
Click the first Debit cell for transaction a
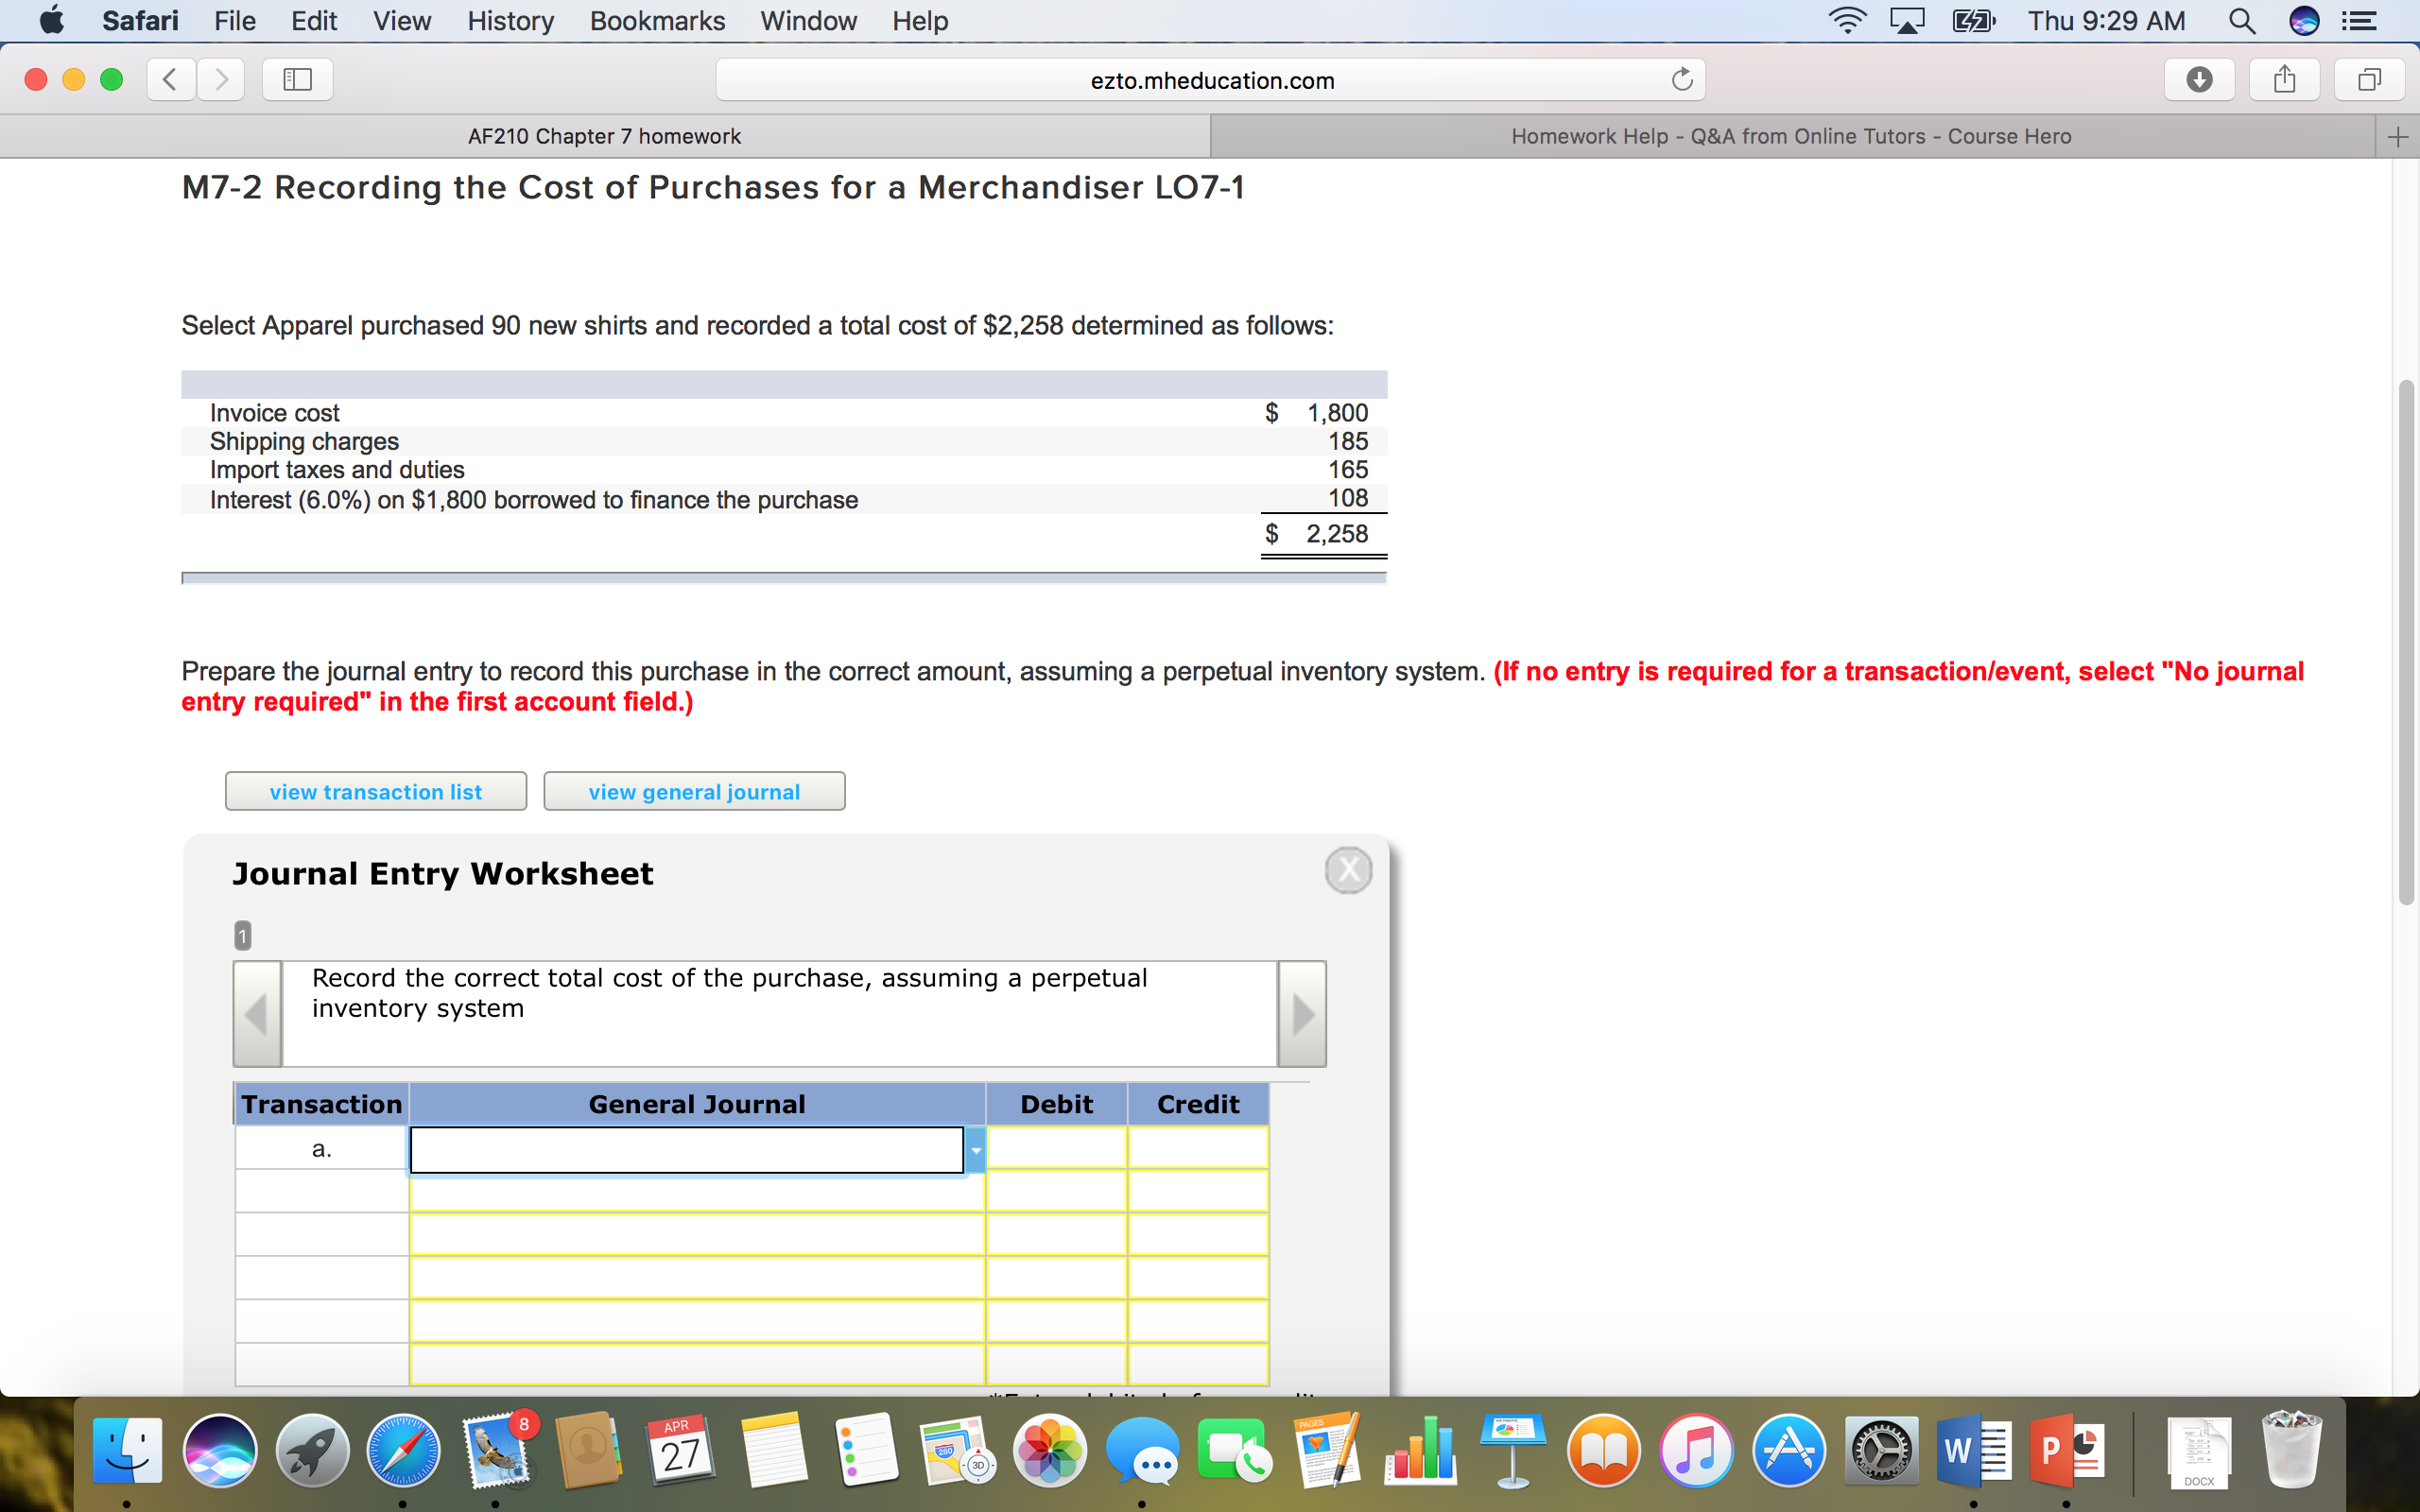(x=1056, y=1149)
